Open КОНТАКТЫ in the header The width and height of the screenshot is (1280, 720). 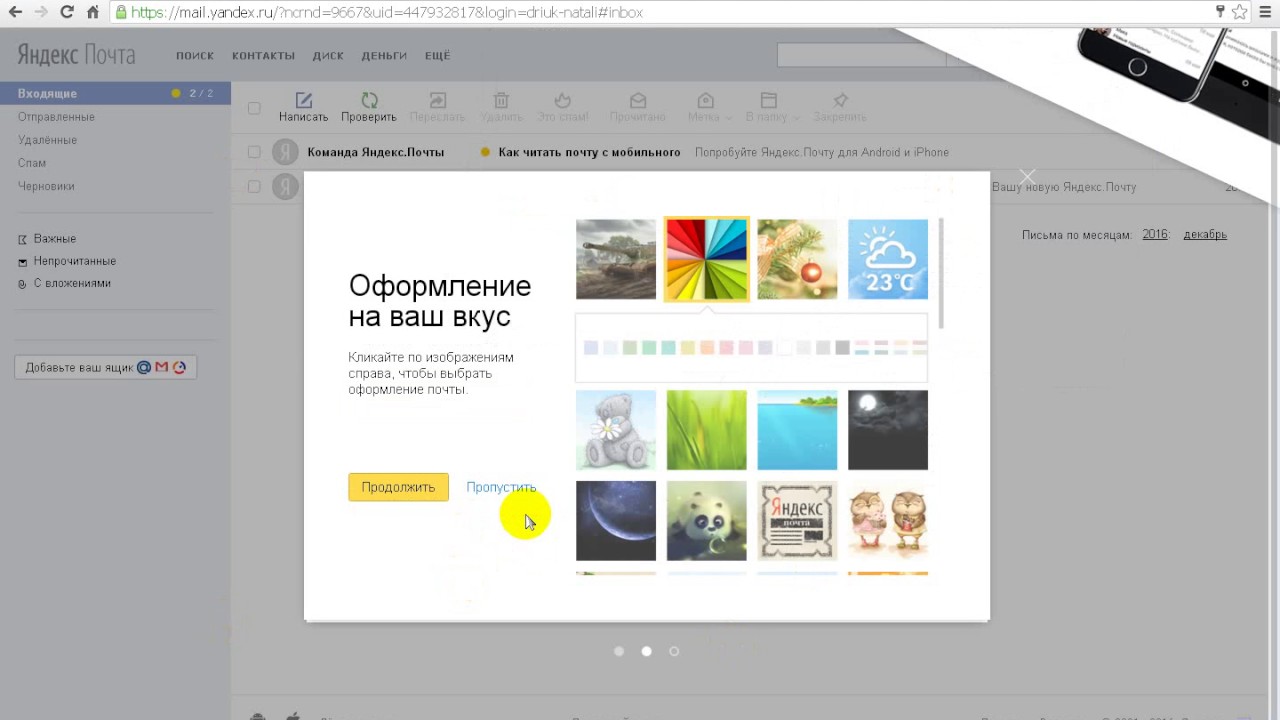pos(263,56)
